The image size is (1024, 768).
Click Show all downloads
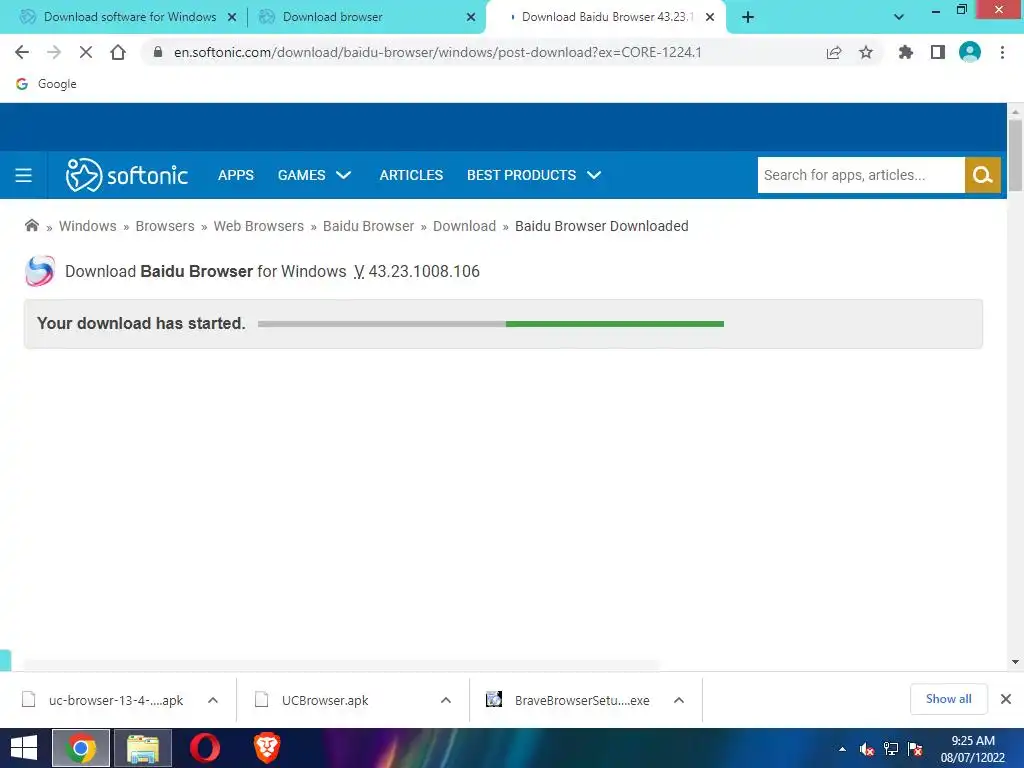pos(948,699)
